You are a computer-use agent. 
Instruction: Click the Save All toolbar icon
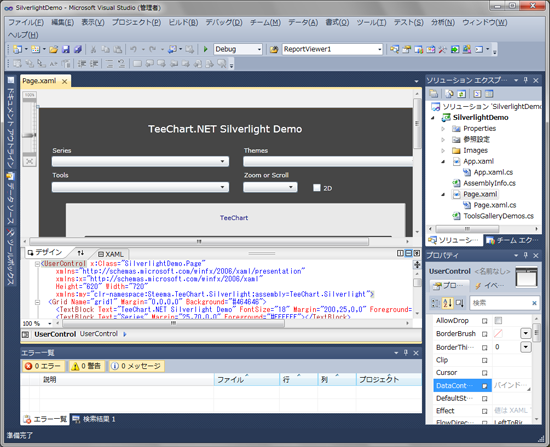coord(78,49)
